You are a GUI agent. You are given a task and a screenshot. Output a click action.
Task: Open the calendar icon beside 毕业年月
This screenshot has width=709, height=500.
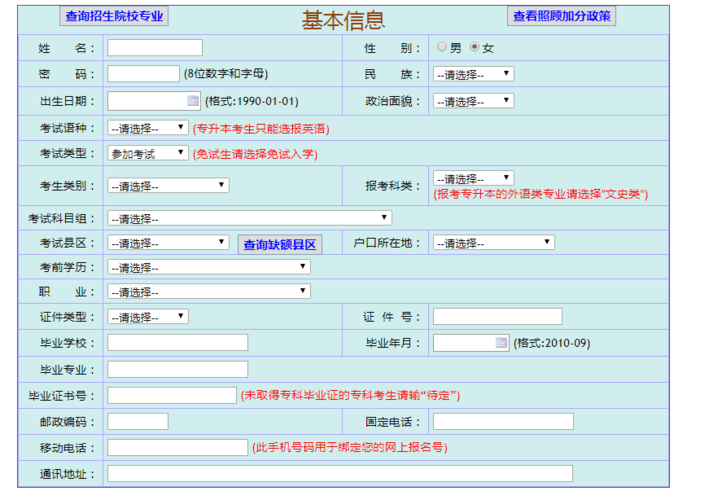click(501, 343)
